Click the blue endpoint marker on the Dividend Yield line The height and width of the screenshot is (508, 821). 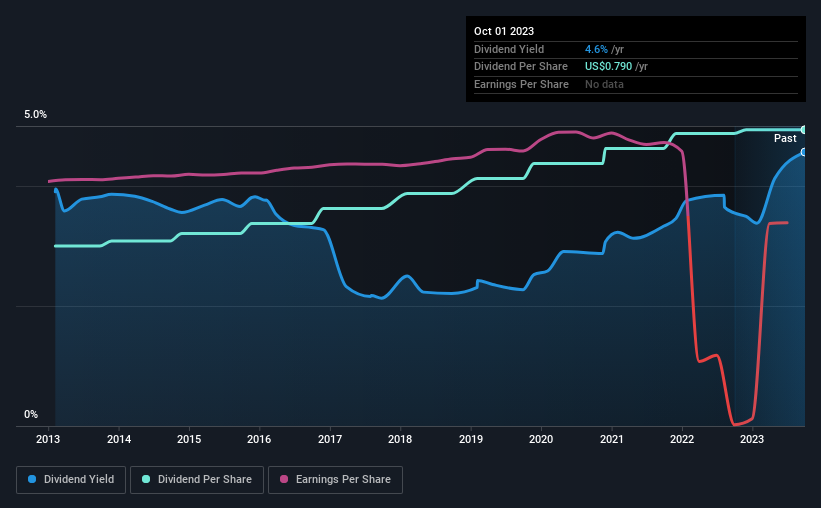pos(804,152)
